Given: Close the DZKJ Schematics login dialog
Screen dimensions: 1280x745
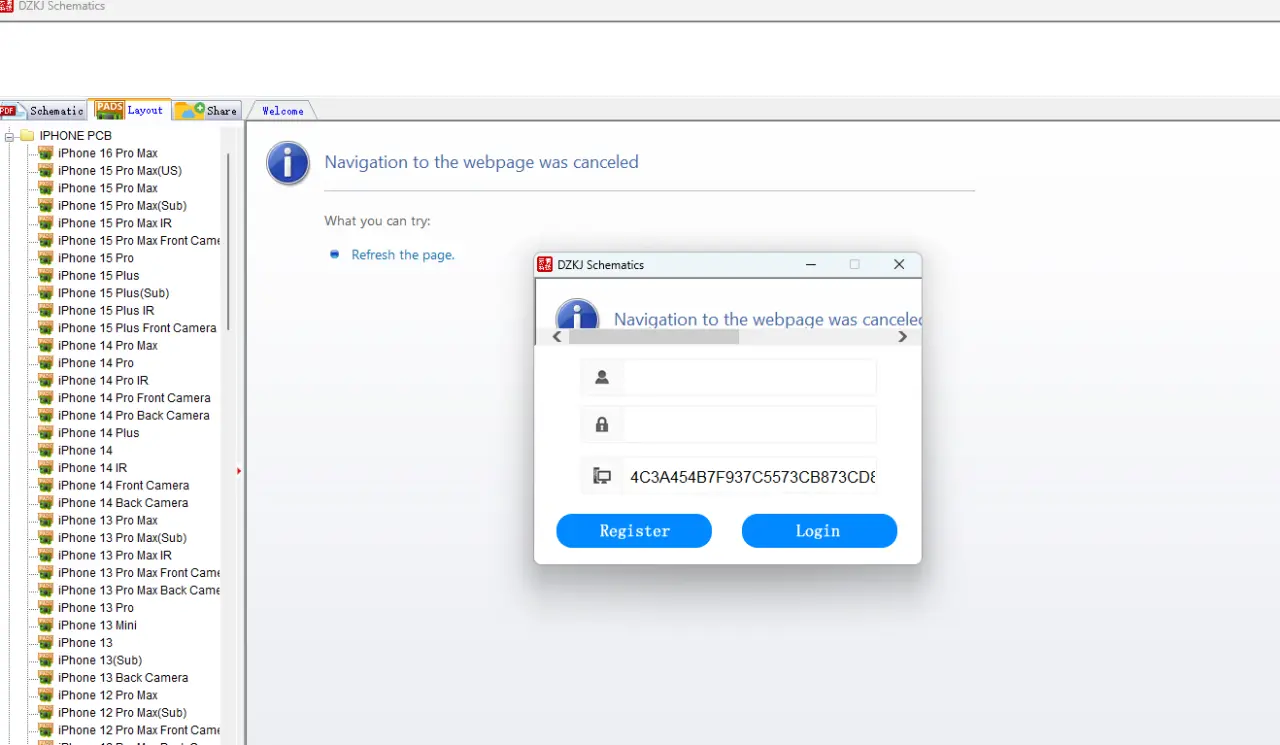Looking at the screenshot, I should tap(899, 265).
